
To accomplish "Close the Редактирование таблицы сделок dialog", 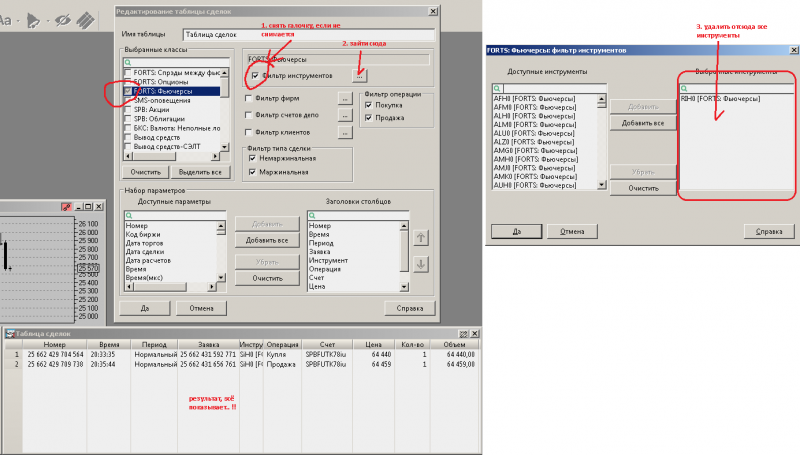I will (x=433, y=11).
